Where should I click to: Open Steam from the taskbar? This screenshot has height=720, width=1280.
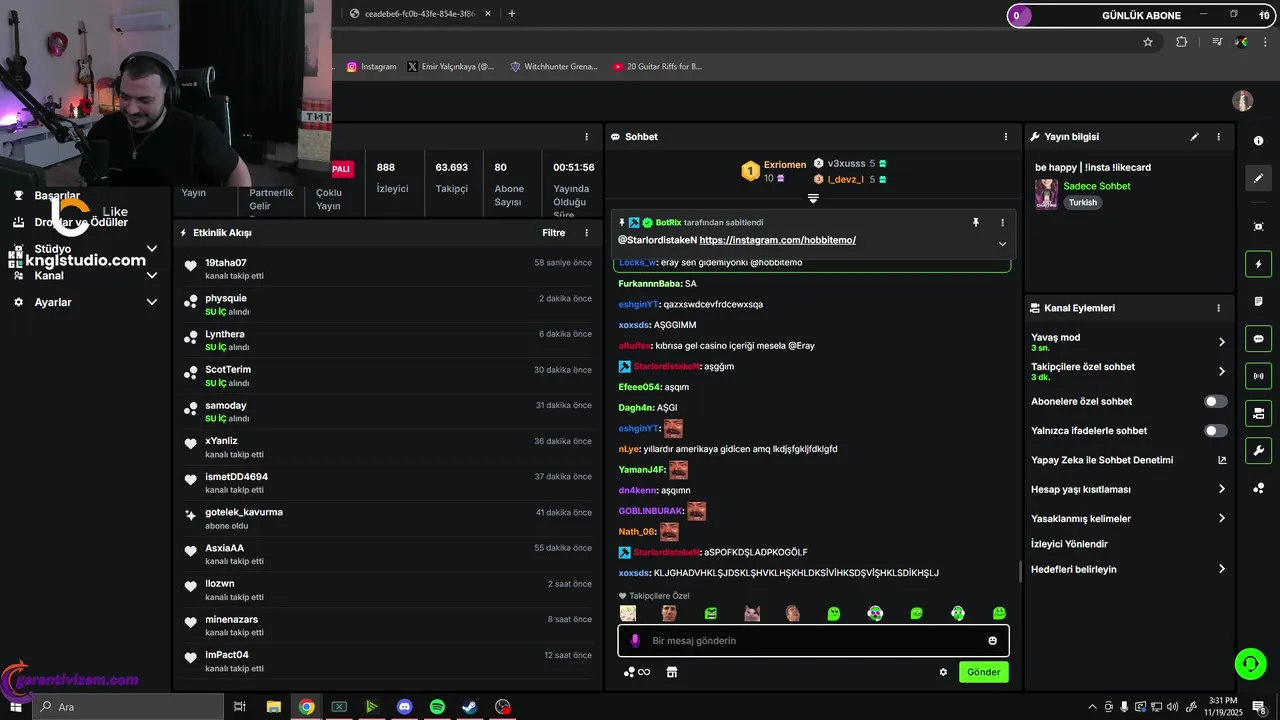(x=469, y=707)
